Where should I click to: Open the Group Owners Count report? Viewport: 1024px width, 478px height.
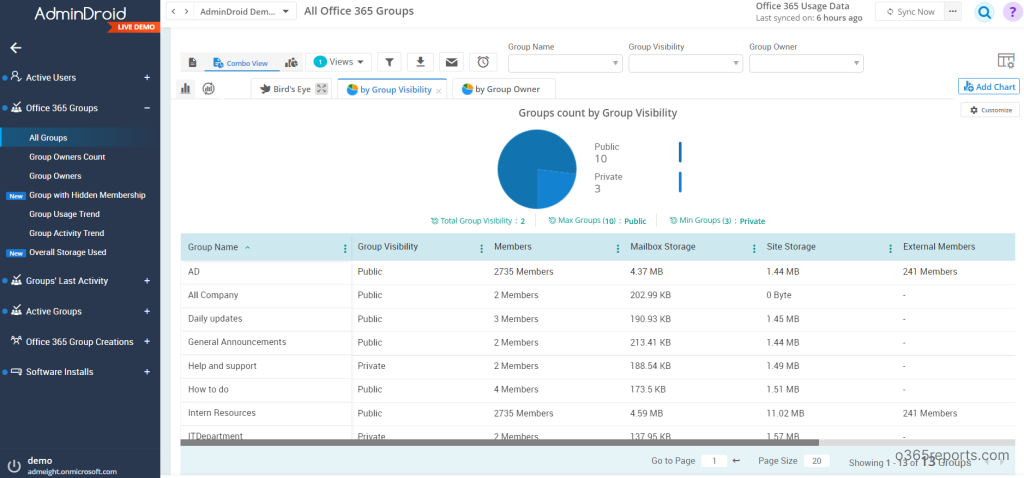click(x=67, y=157)
